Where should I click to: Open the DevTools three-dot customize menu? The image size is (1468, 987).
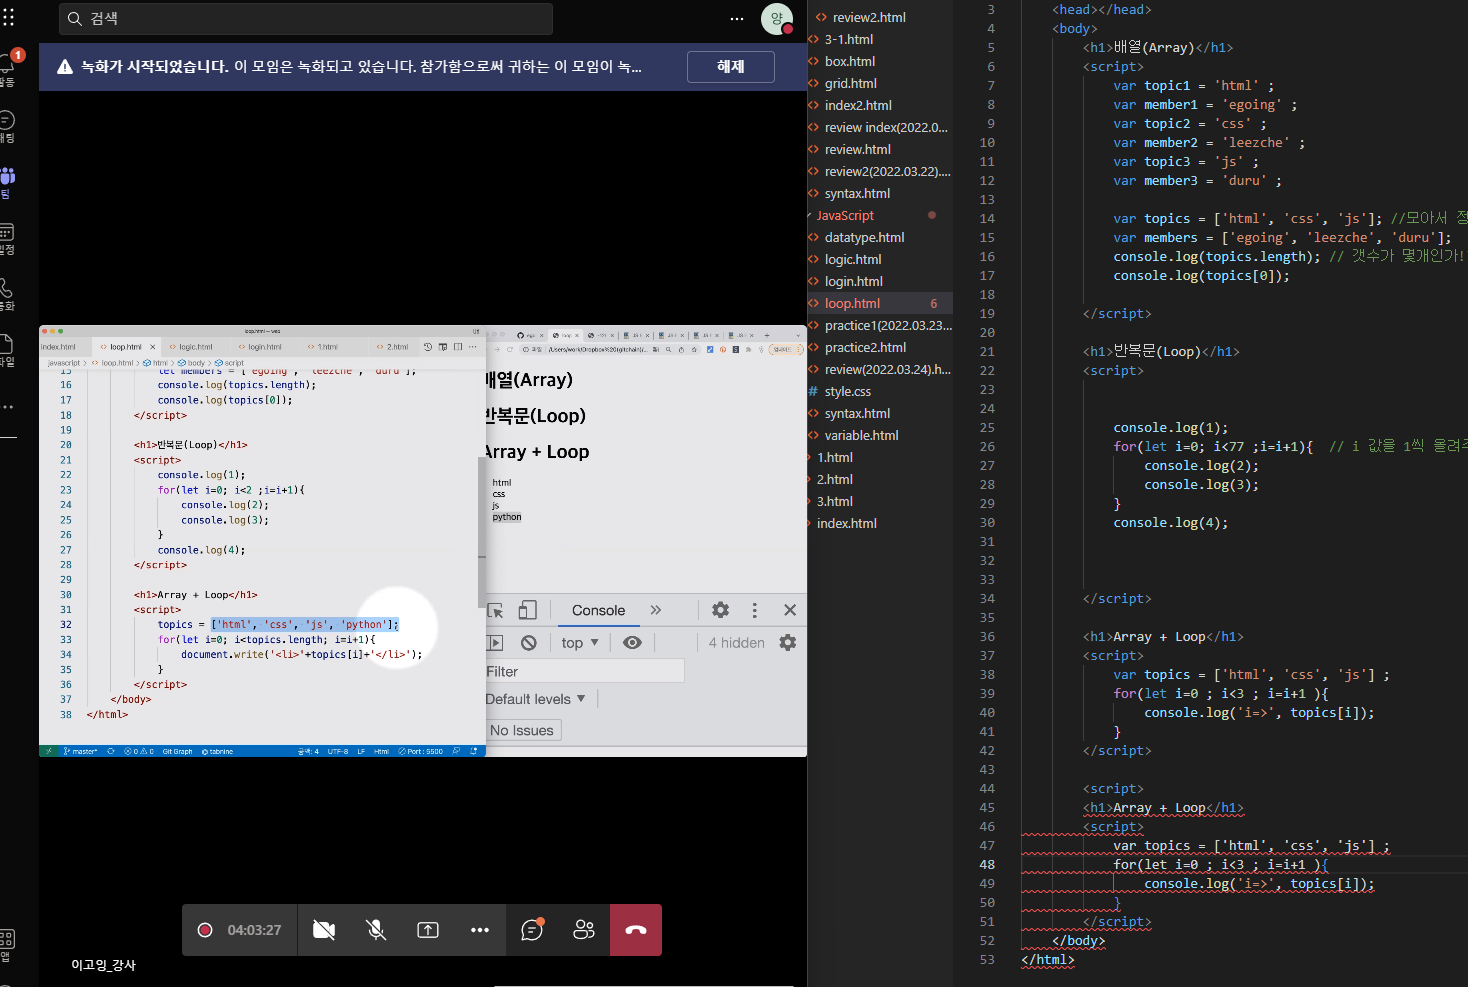click(x=755, y=610)
